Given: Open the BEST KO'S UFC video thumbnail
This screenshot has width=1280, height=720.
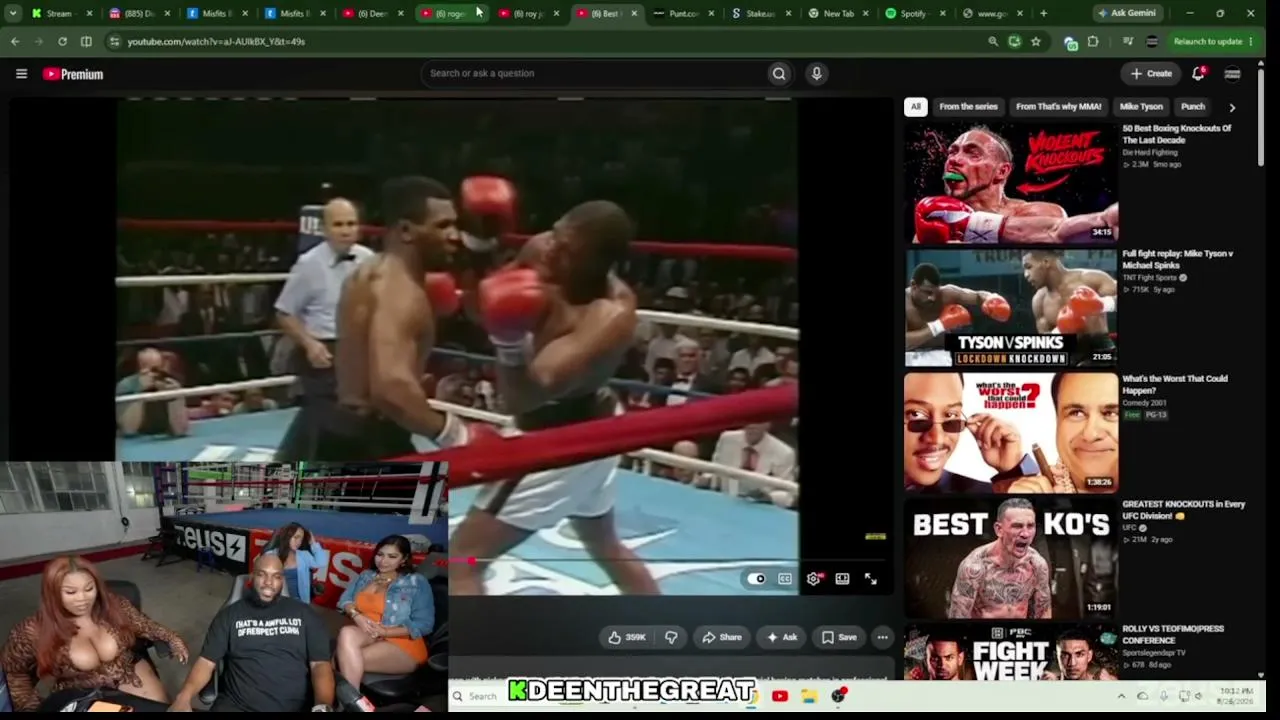Looking at the screenshot, I should (1011, 558).
